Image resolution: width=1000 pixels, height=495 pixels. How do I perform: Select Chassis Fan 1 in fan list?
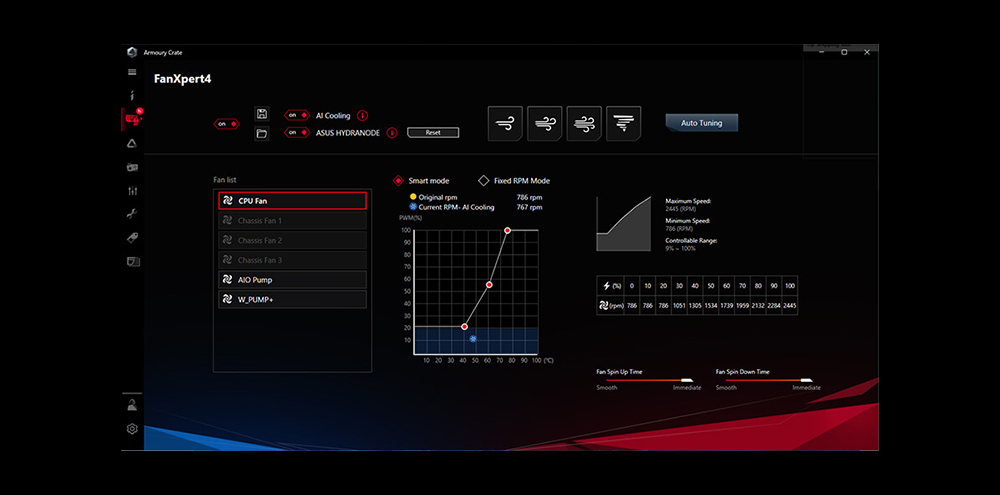293,221
